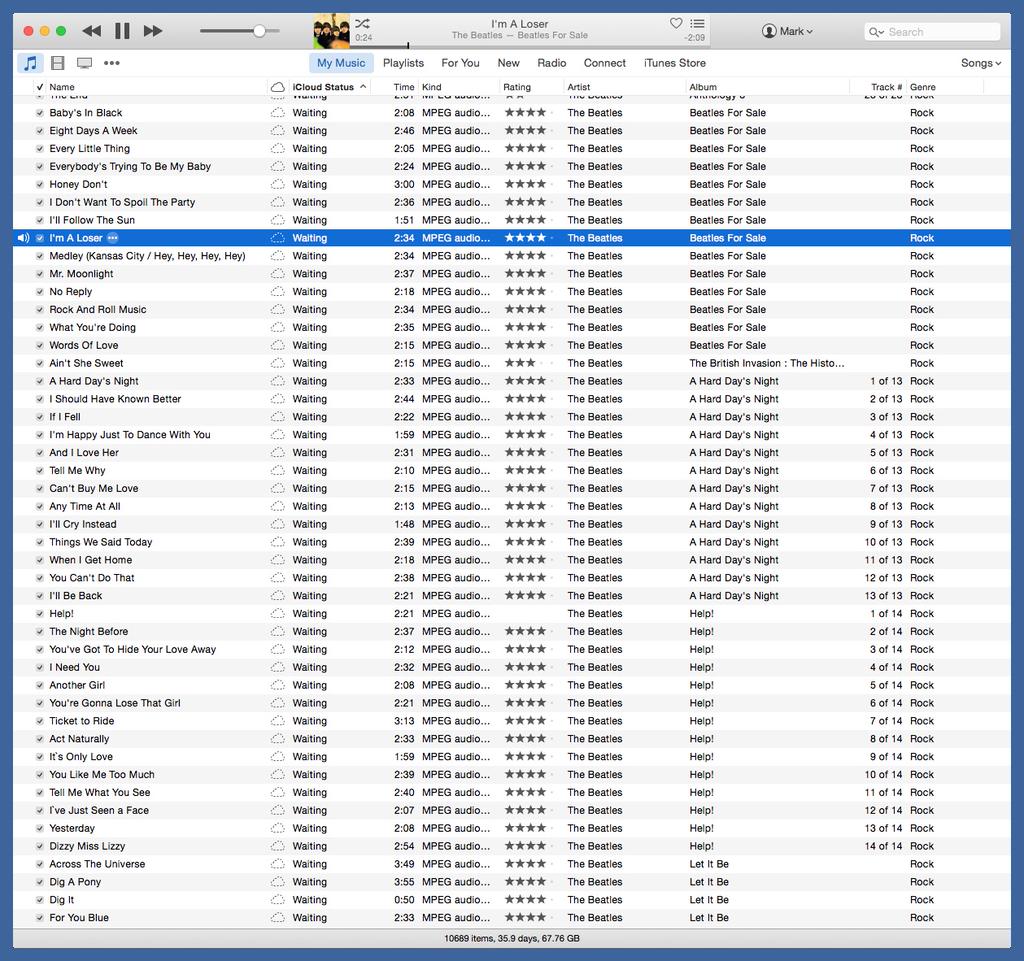
Task: Open more media types ellipsis
Action: pyautogui.click(x=112, y=63)
